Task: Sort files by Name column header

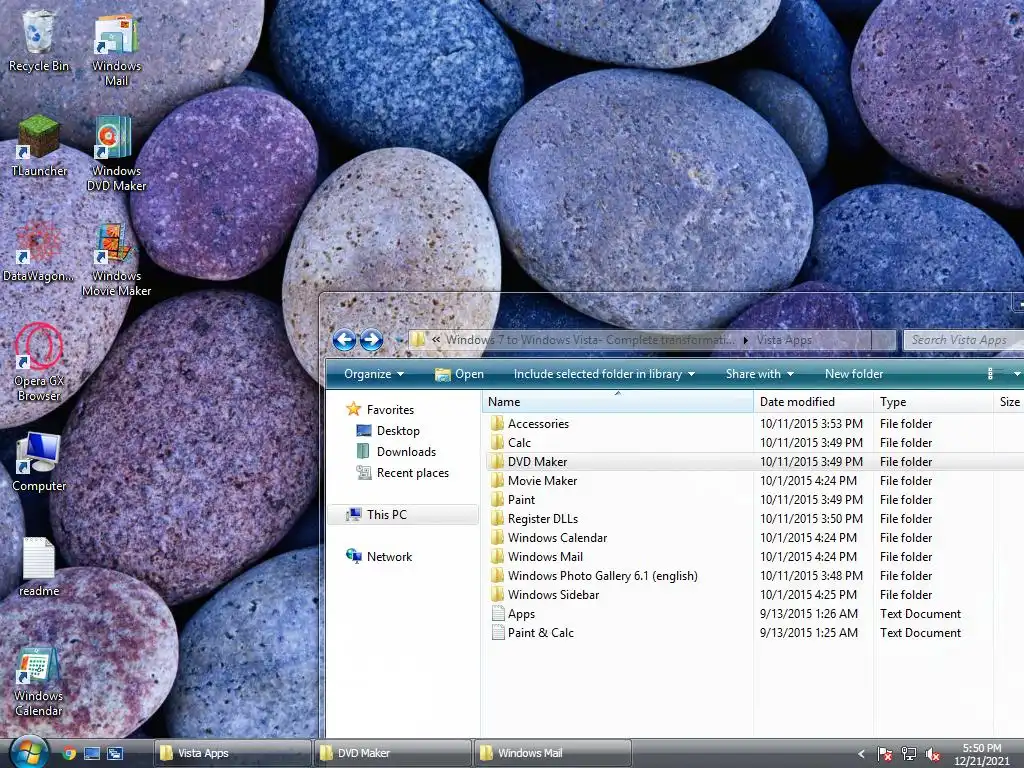Action: (x=617, y=402)
